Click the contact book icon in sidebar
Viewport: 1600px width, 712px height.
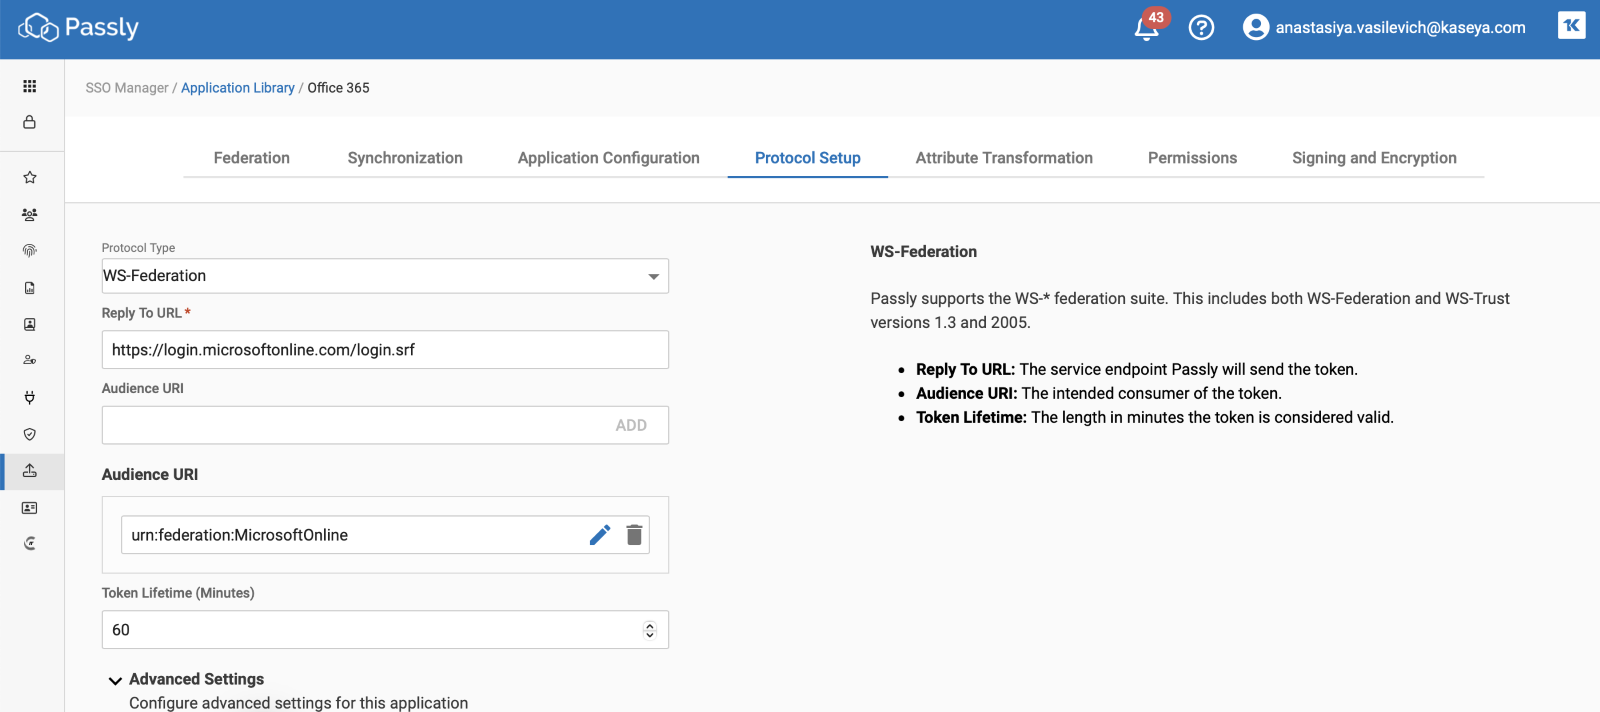coord(30,324)
